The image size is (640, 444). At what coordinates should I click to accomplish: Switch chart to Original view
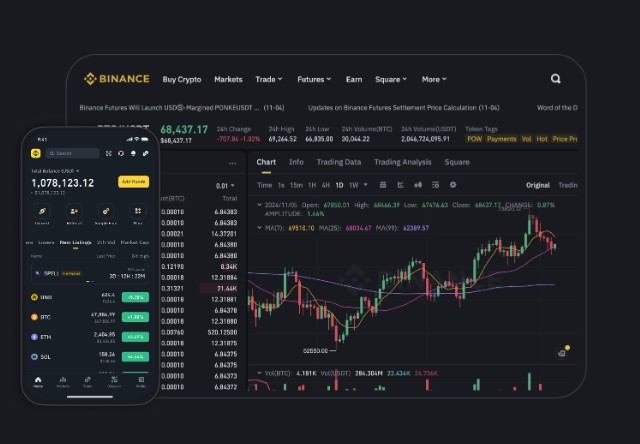(x=538, y=185)
